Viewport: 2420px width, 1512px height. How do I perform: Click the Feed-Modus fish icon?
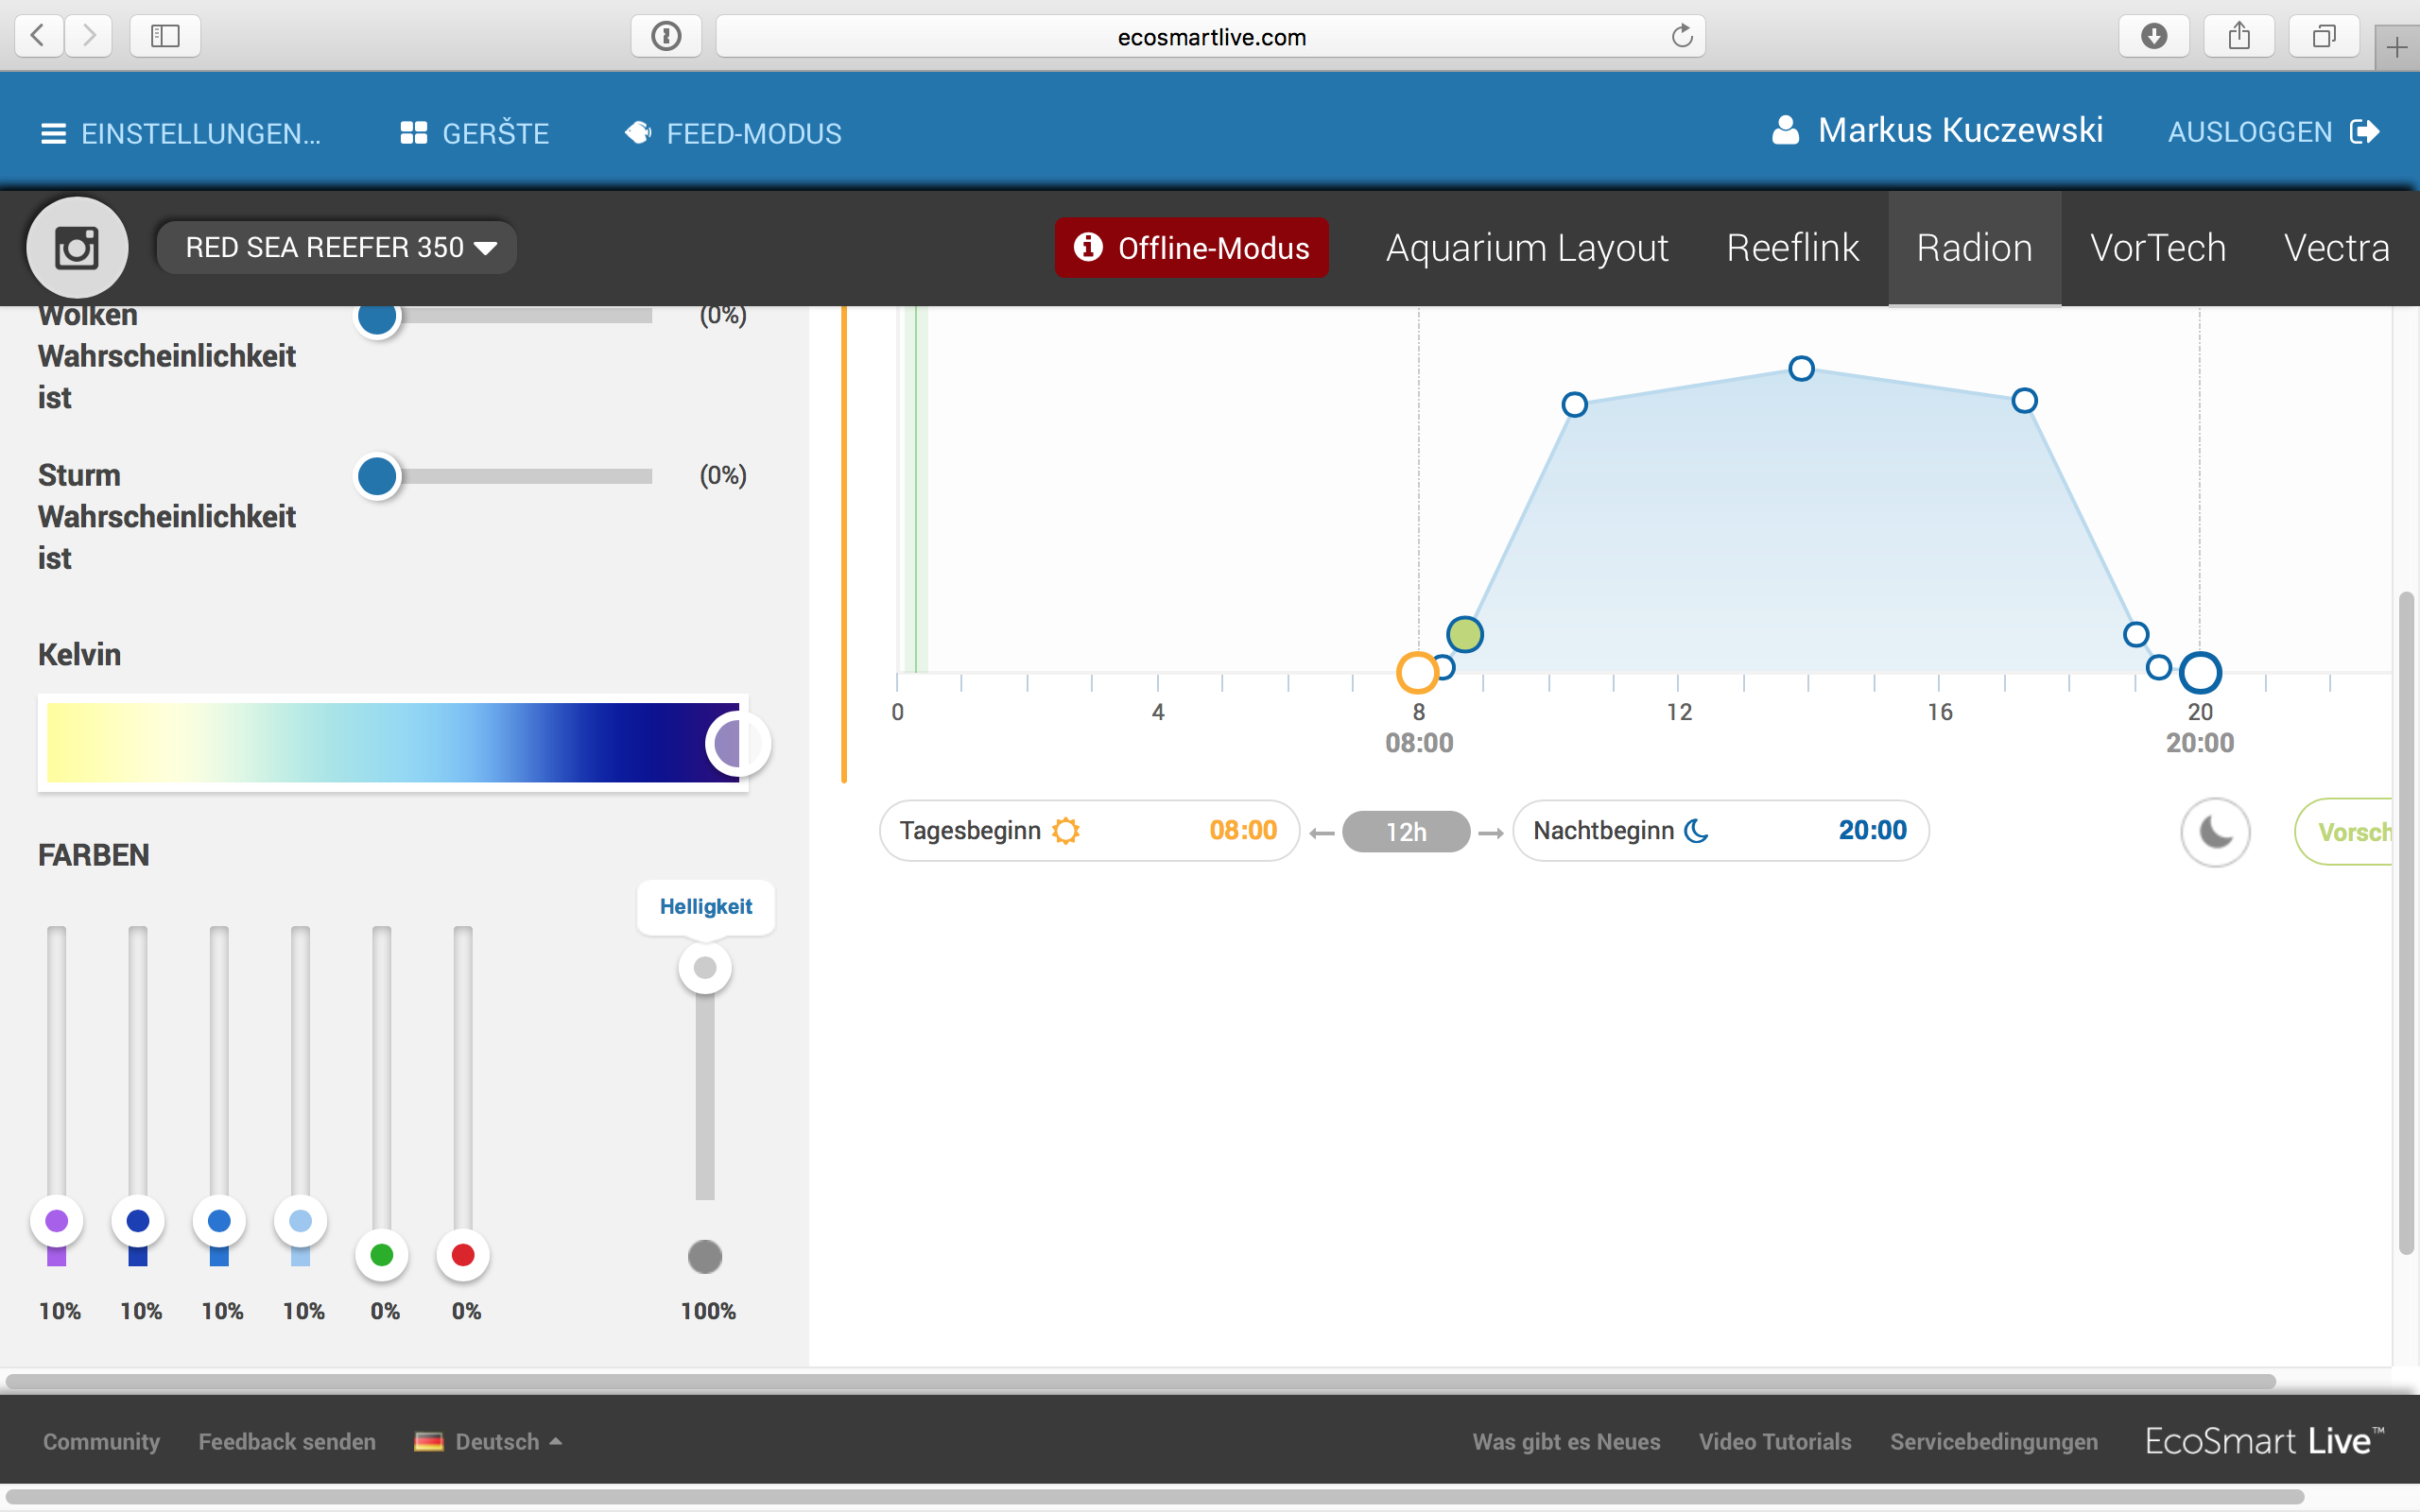point(638,133)
